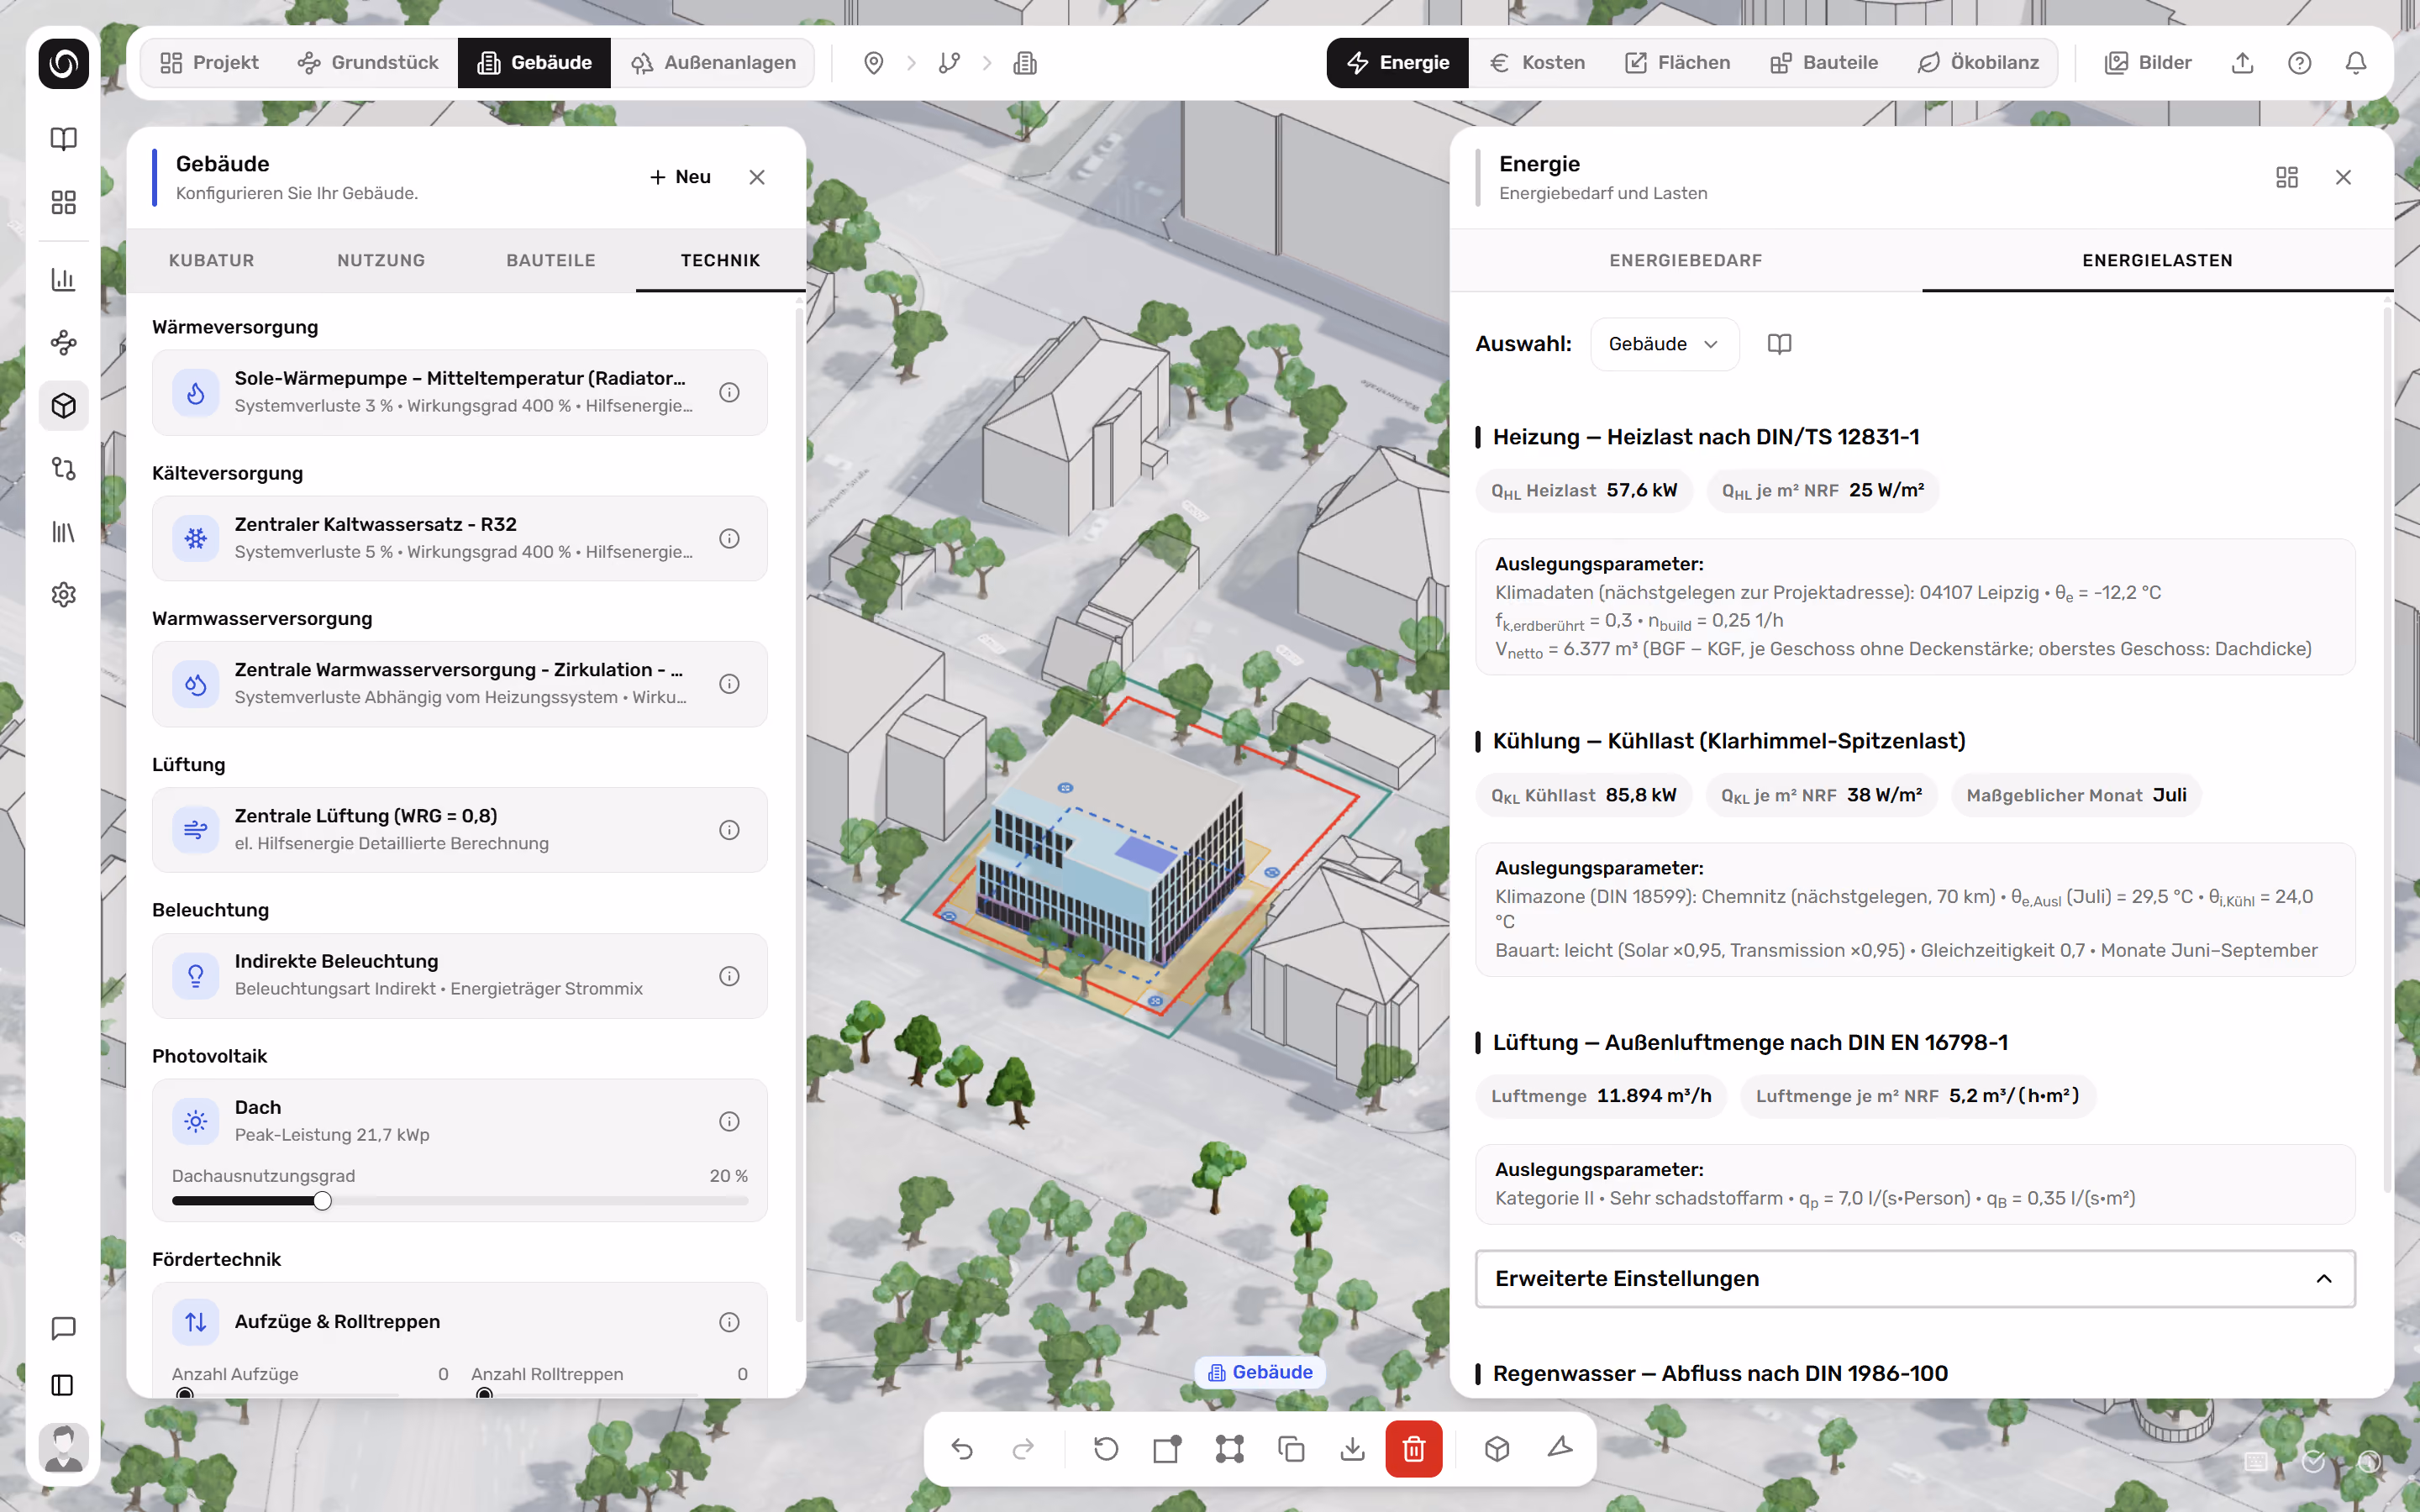Go to the Grundstück section
This screenshot has width=2420, height=1512.
[x=368, y=63]
